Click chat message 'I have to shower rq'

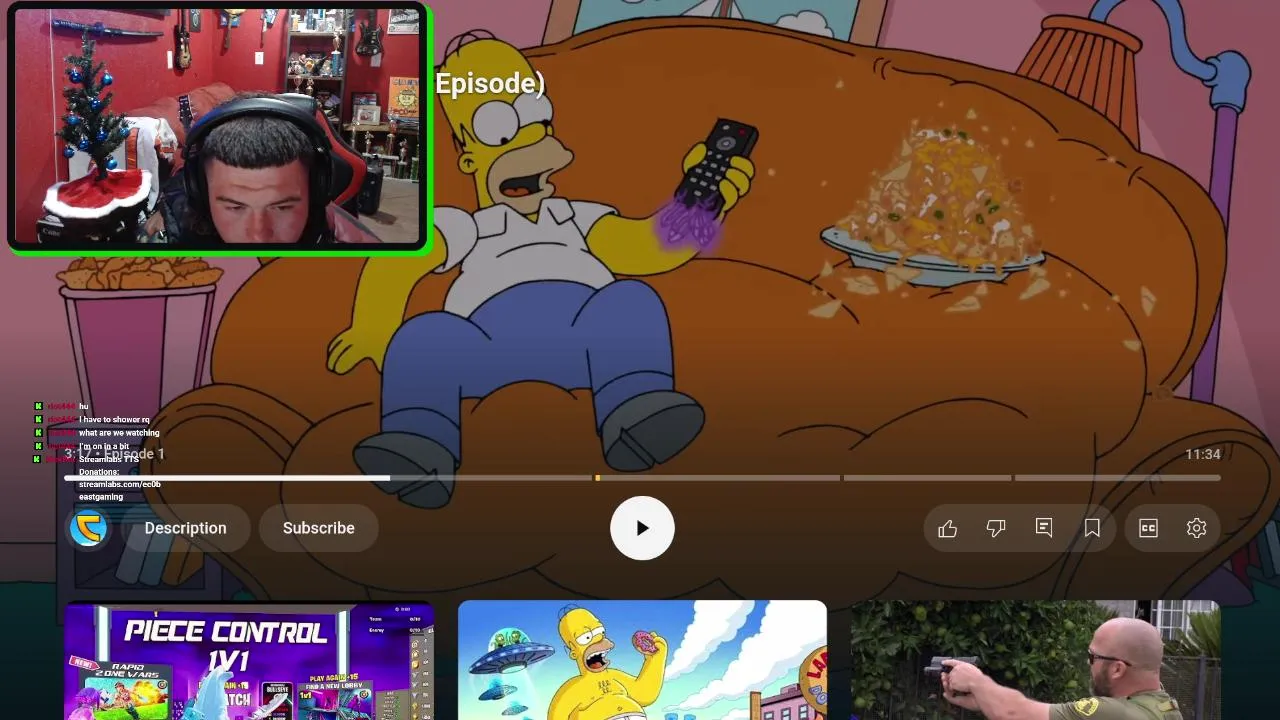coord(114,420)
